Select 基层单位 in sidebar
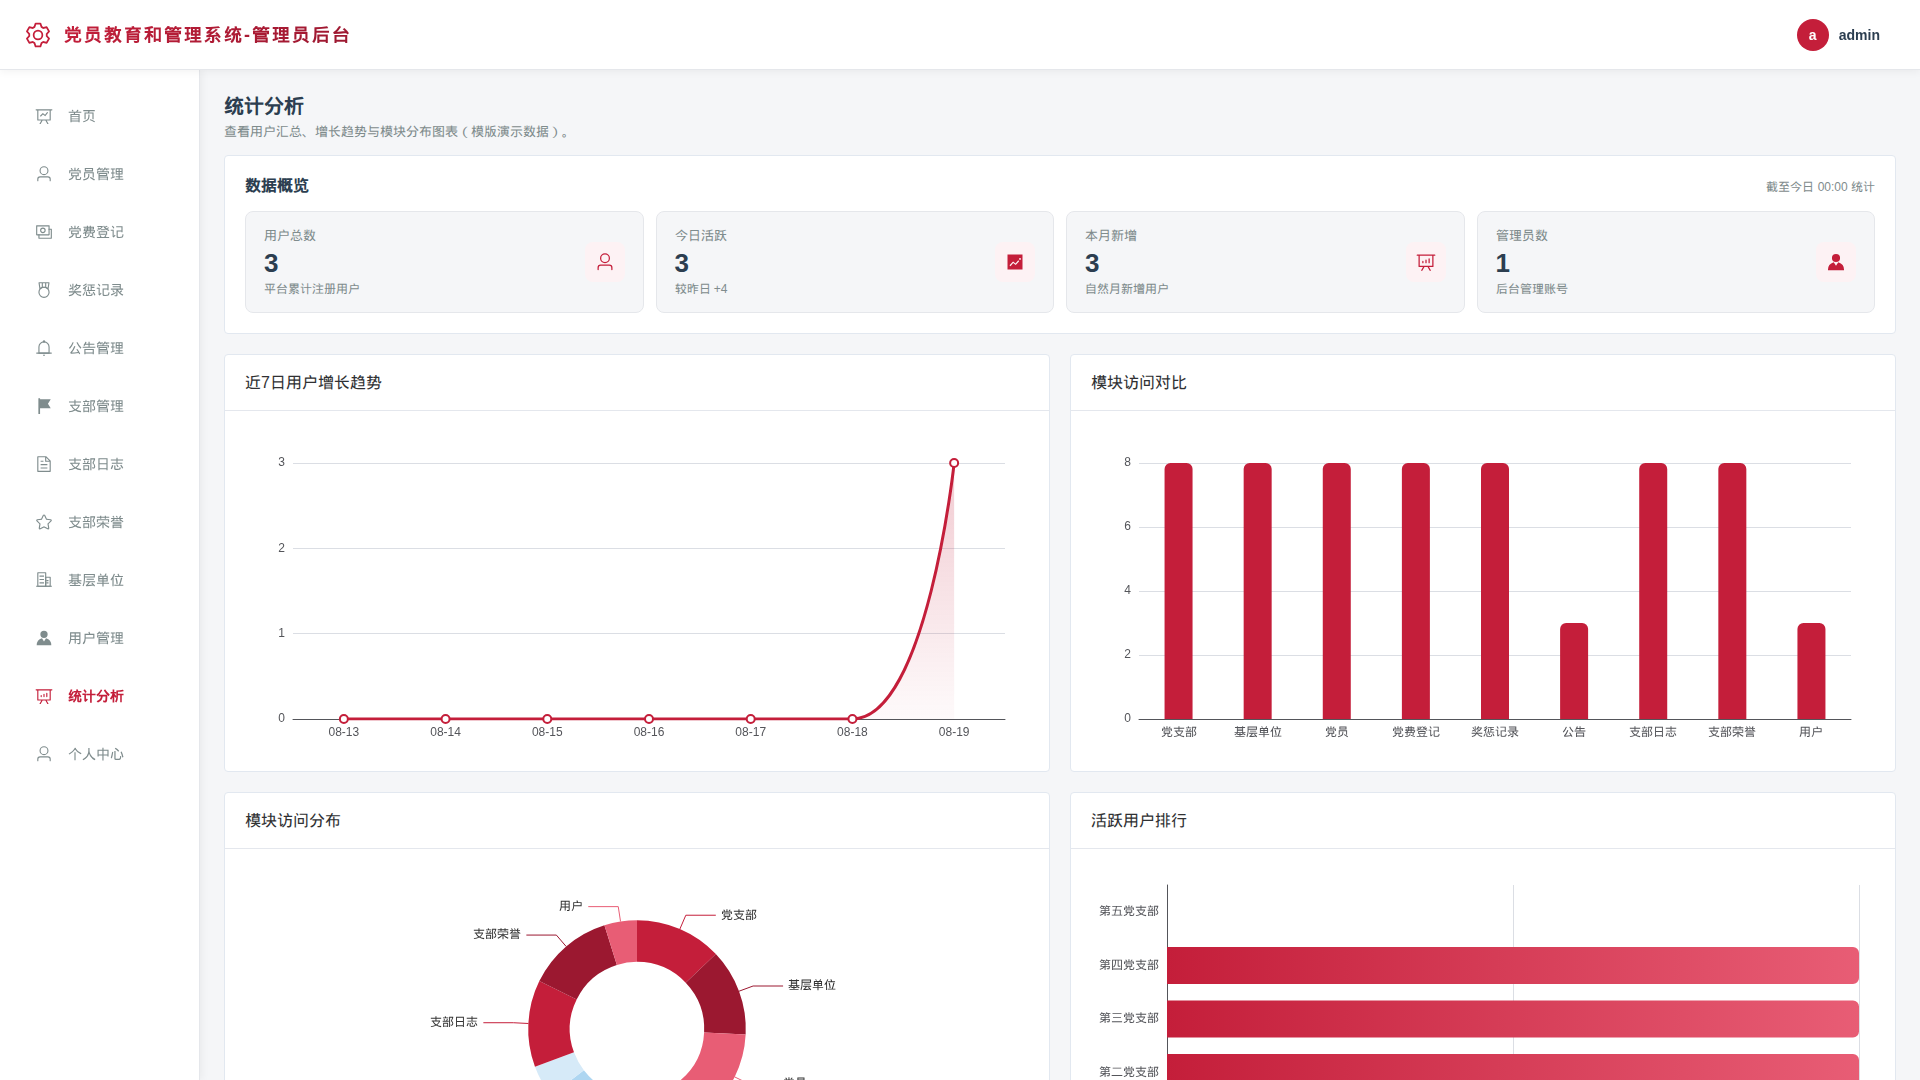Viewport: 1920px width, 1080px height. click(x=100, y=580)
